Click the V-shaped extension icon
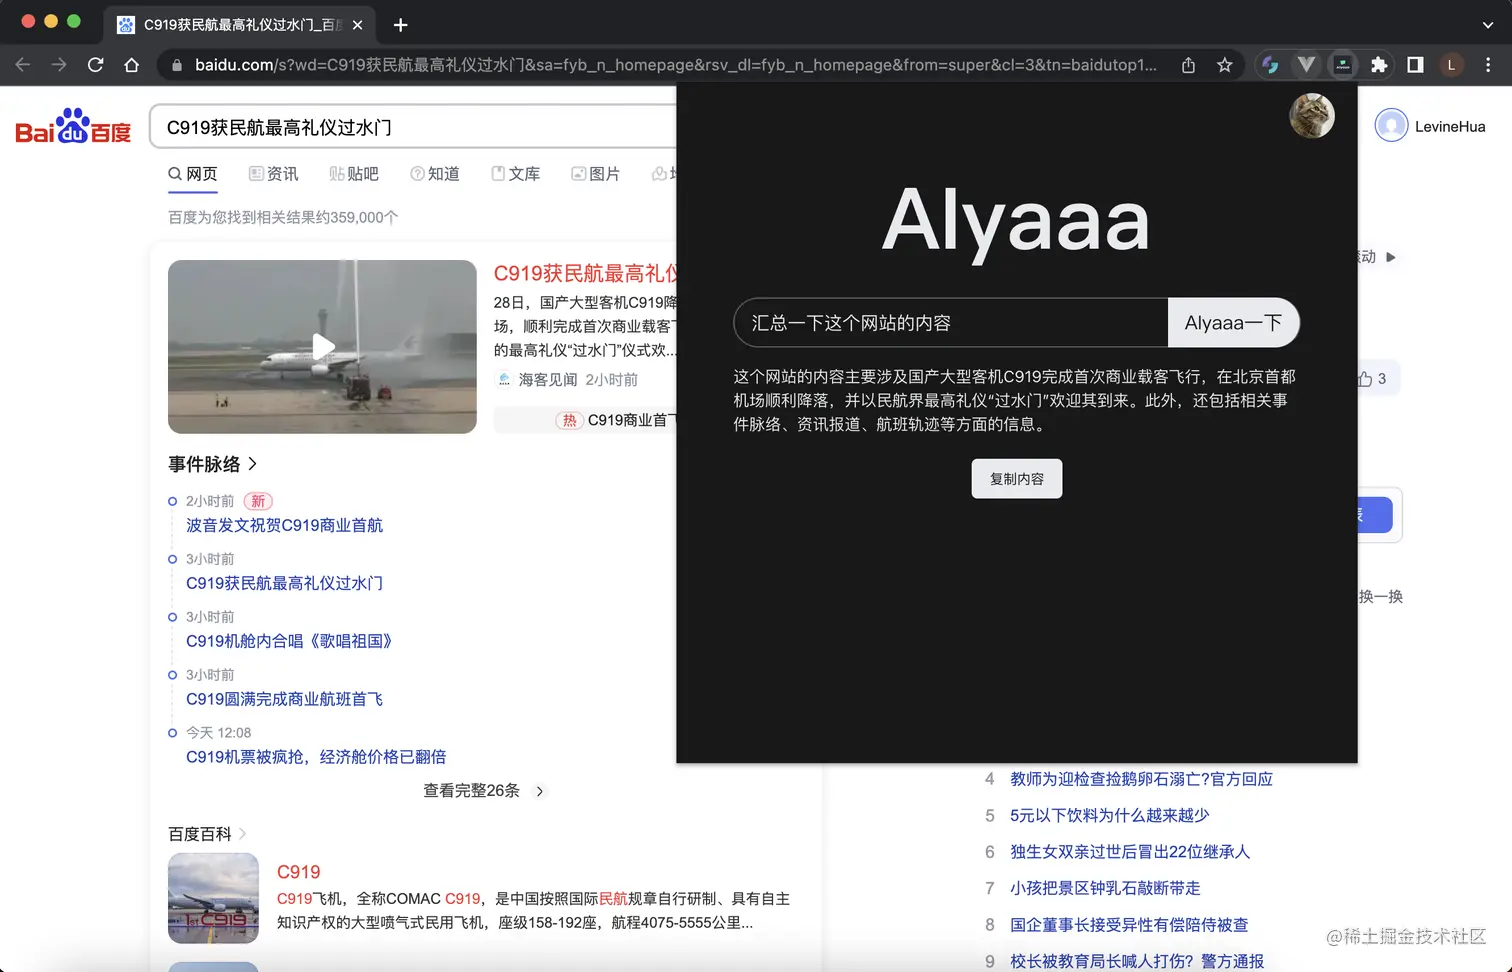This screenshot has height=972, width=1512. [x=1306, y=65]
